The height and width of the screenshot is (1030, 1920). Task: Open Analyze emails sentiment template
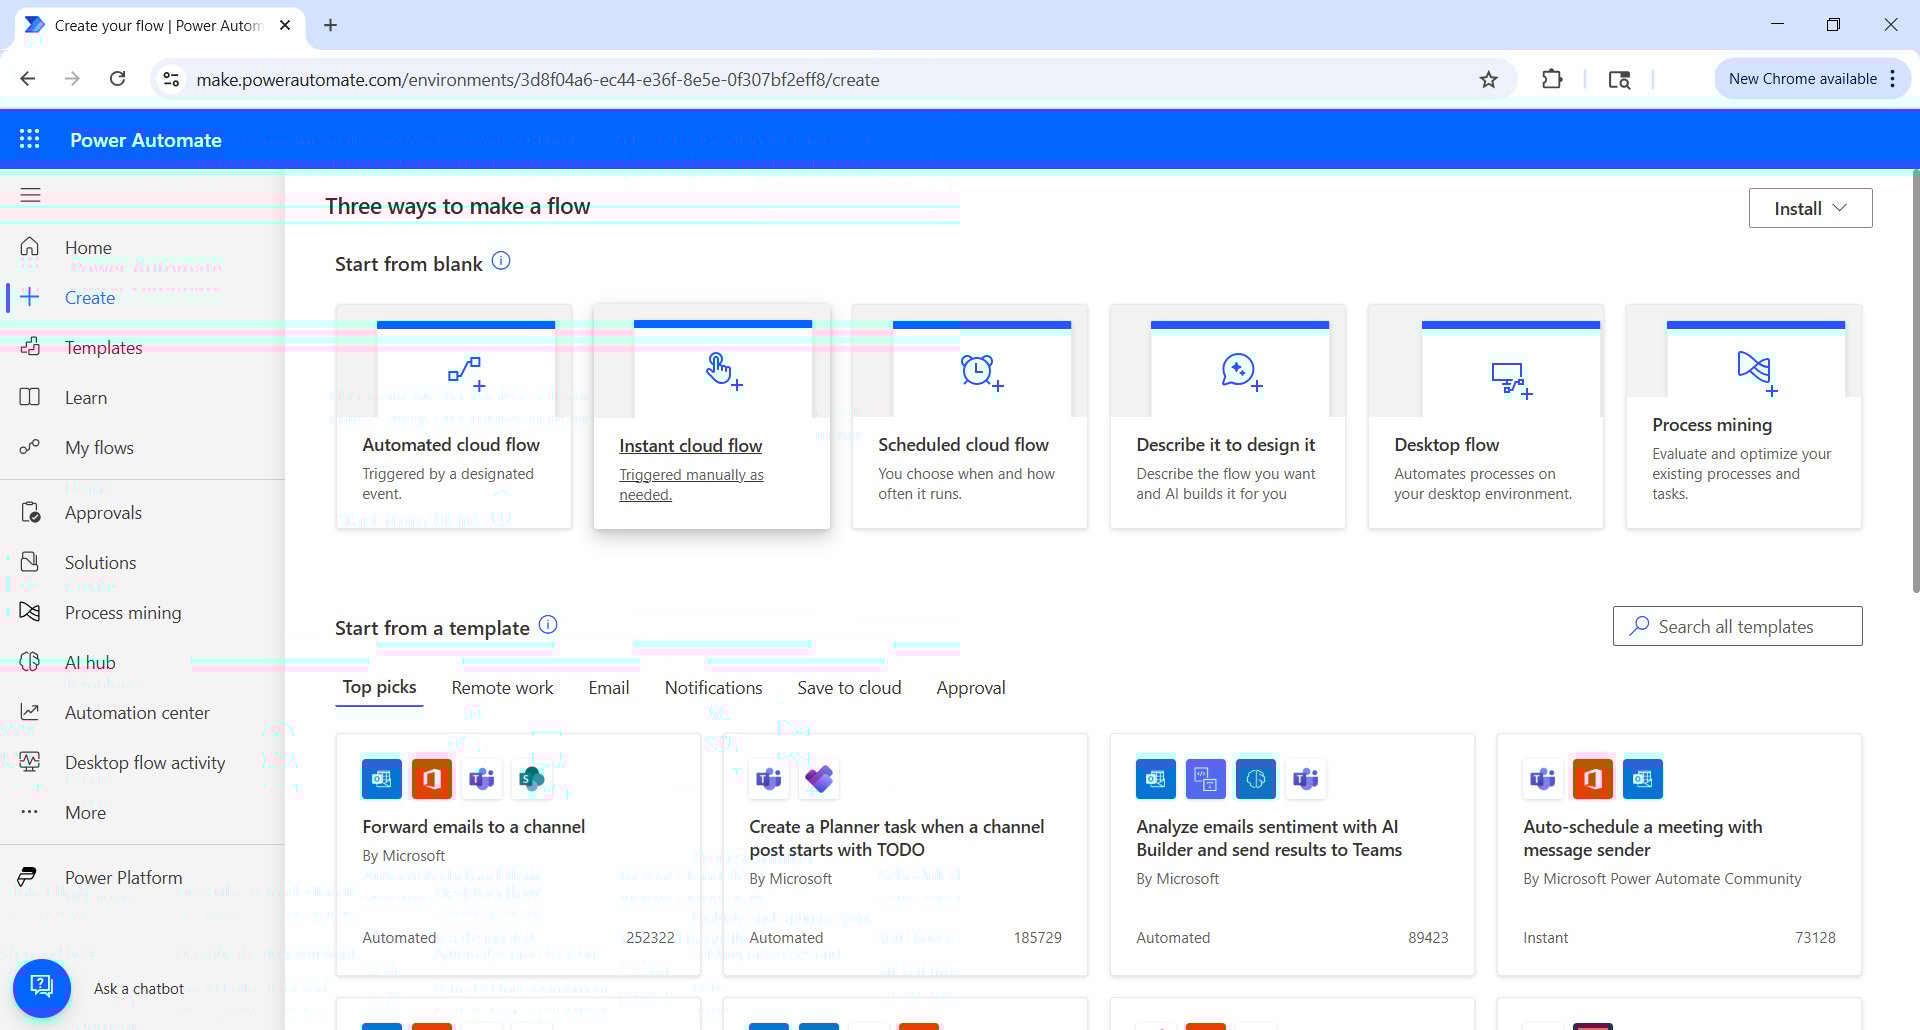(1269, 838)
